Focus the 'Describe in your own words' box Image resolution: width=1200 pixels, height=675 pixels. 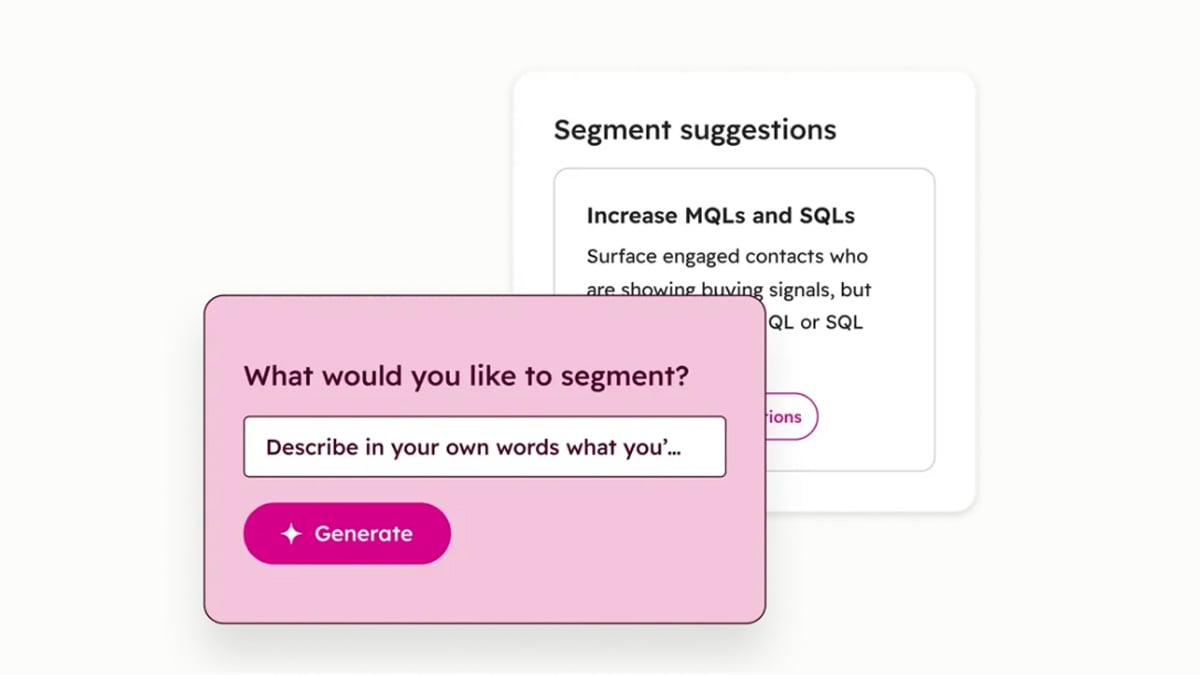tap(485, 447)
